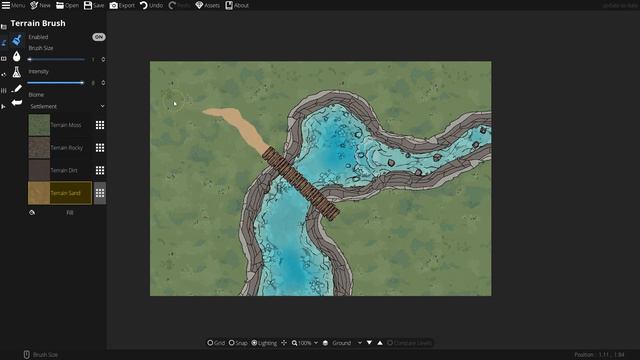Viewport: 640px width, 360px height.
Task: Undo the last action
Action: (151, 5)
